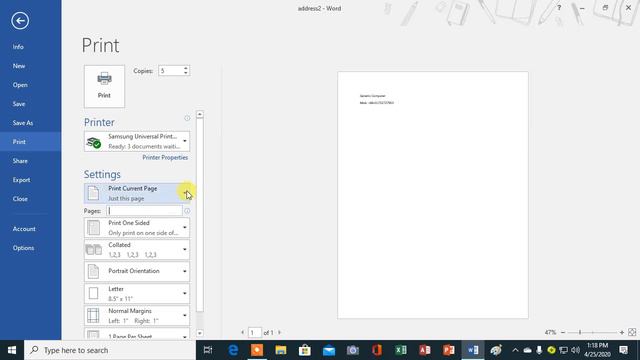Image resolution: width=640 pixels, height=360 pixels.
Task: Zoom out the print preview
Action: (x=563, y=333)
